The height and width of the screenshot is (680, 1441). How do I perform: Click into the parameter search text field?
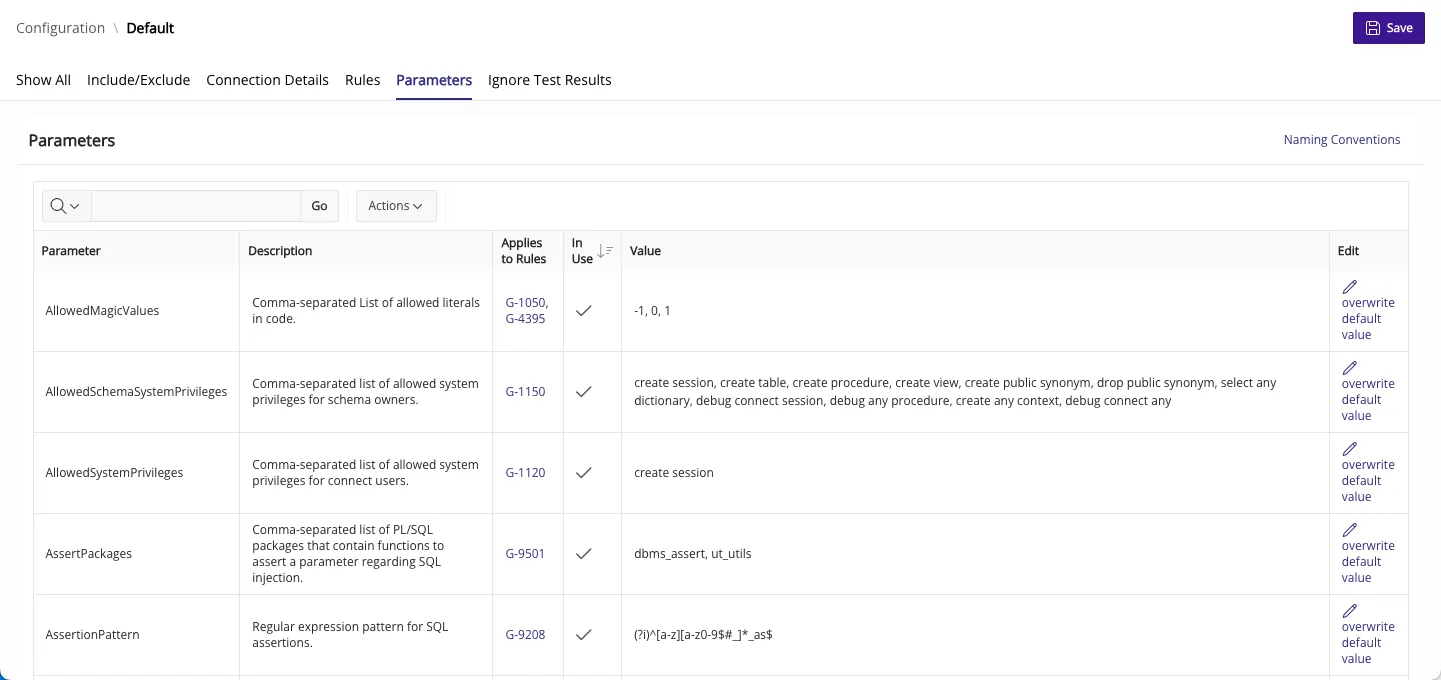coord(195,206)
